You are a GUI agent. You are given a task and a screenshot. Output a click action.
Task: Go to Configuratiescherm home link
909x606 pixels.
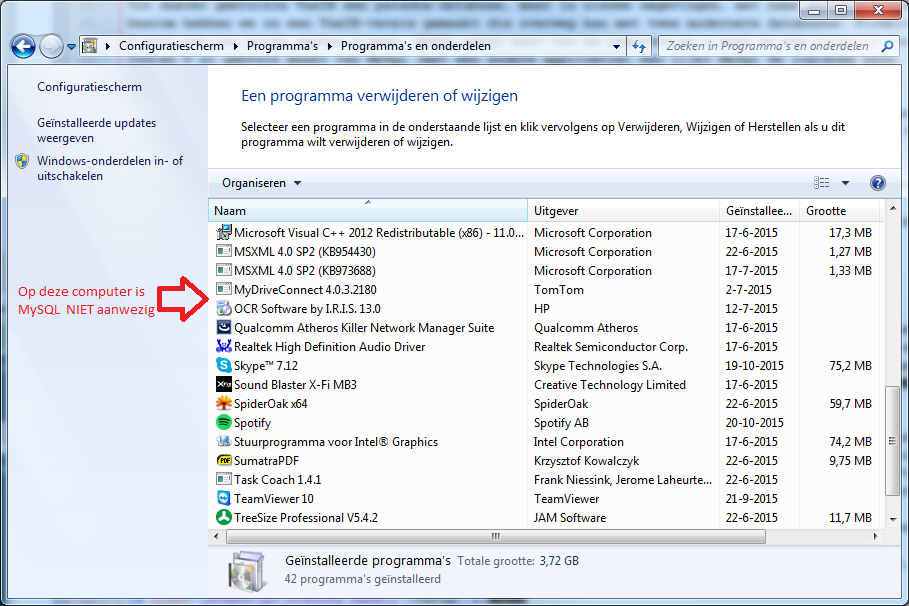(89, 87)
